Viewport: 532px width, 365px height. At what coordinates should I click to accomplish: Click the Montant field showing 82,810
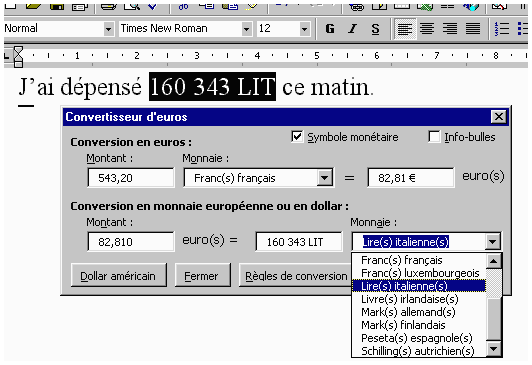point(131,242)
